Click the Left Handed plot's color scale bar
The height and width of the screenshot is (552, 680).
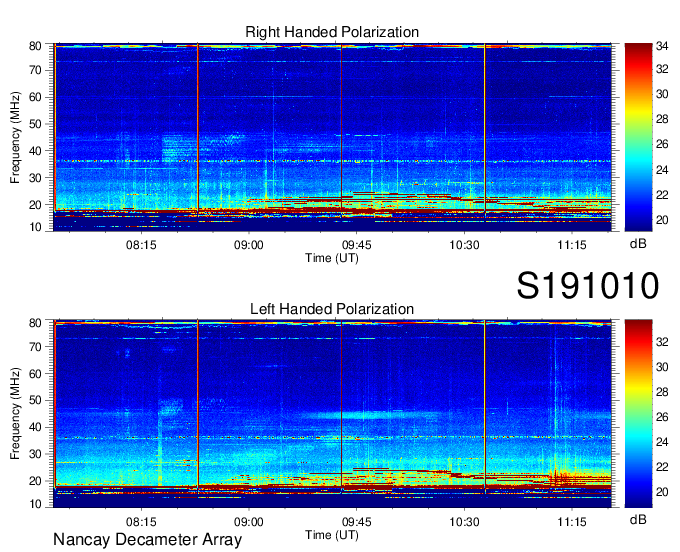[638, 413]
